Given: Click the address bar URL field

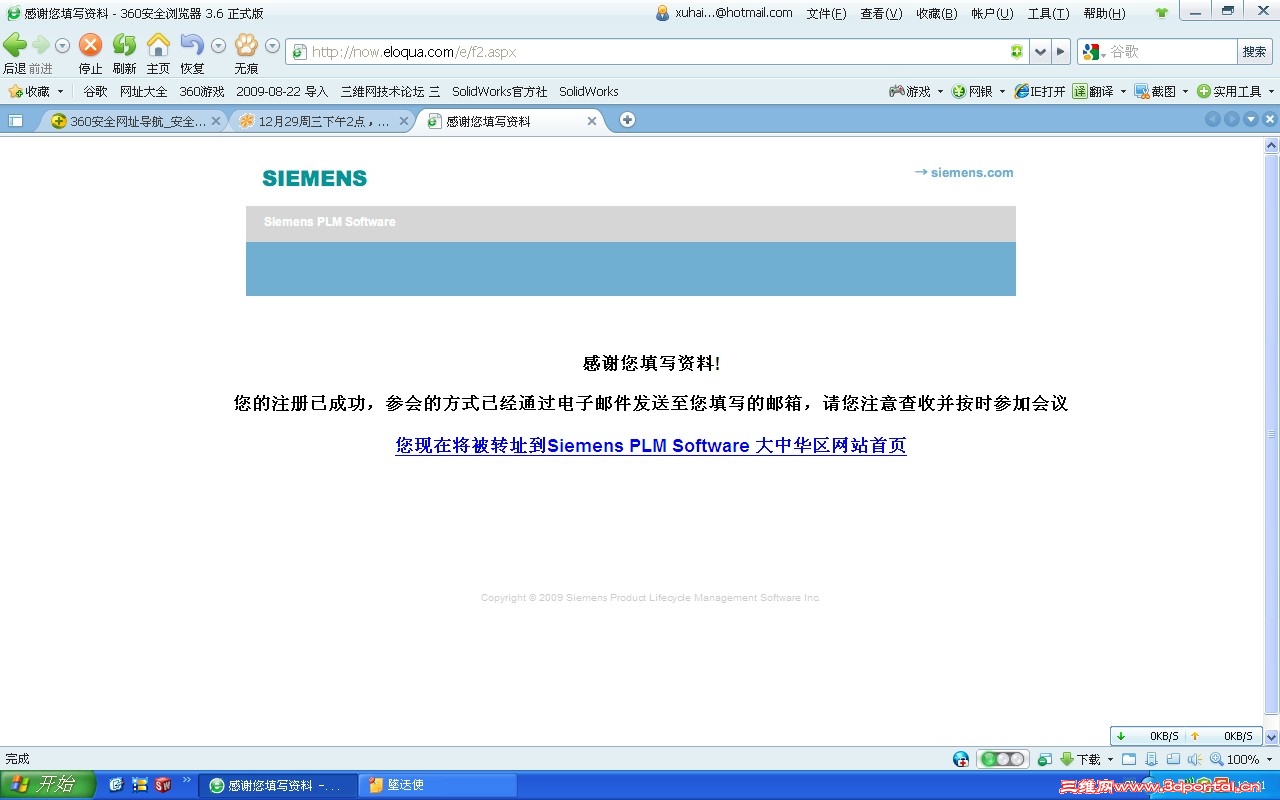Looking at the screenshot, I should click(x=656, y=52).
